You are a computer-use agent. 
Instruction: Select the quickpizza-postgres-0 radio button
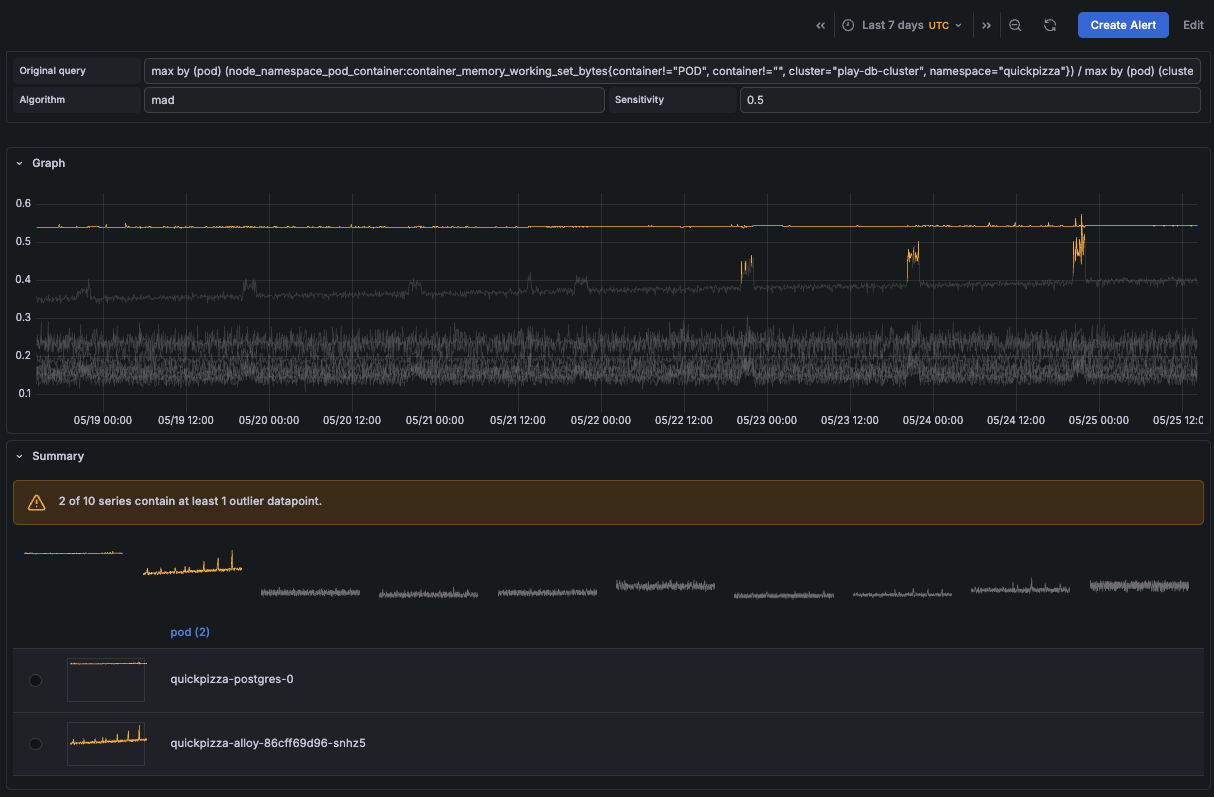36,680
